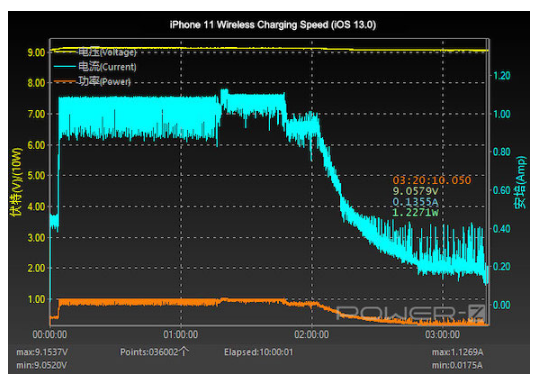
Task: Click the 7.00 voltage axis label
Action: (36, 114)
